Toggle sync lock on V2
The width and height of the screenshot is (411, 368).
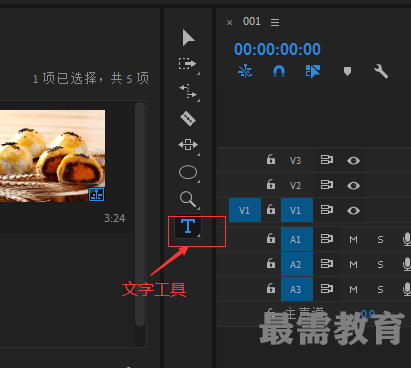327,185
